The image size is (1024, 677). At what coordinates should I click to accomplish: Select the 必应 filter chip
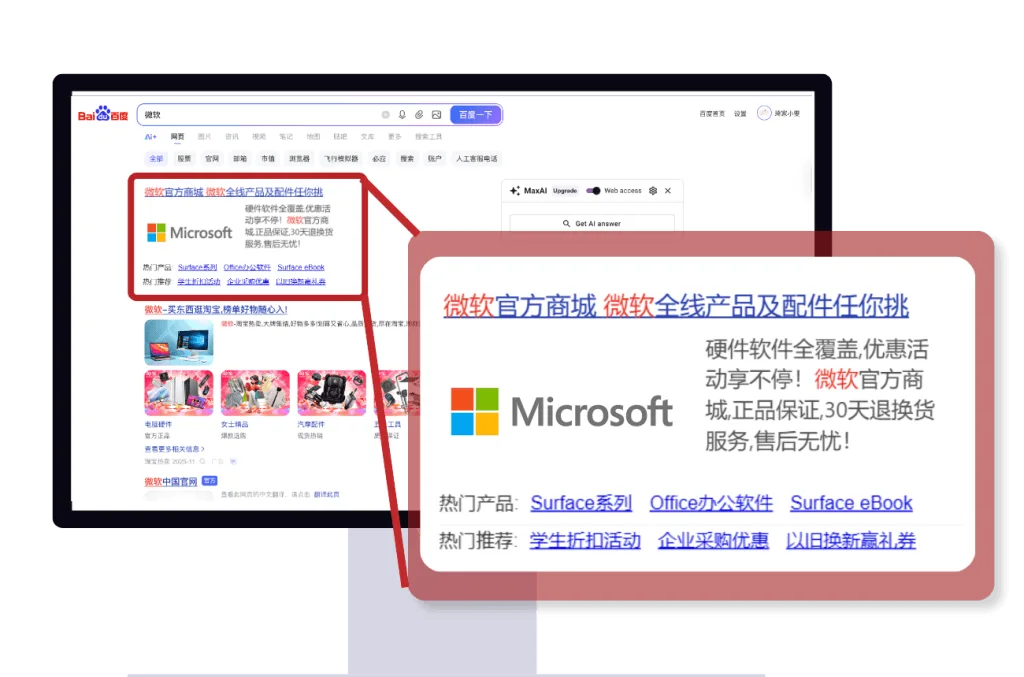pyautogui.click(x=379, y=159)
